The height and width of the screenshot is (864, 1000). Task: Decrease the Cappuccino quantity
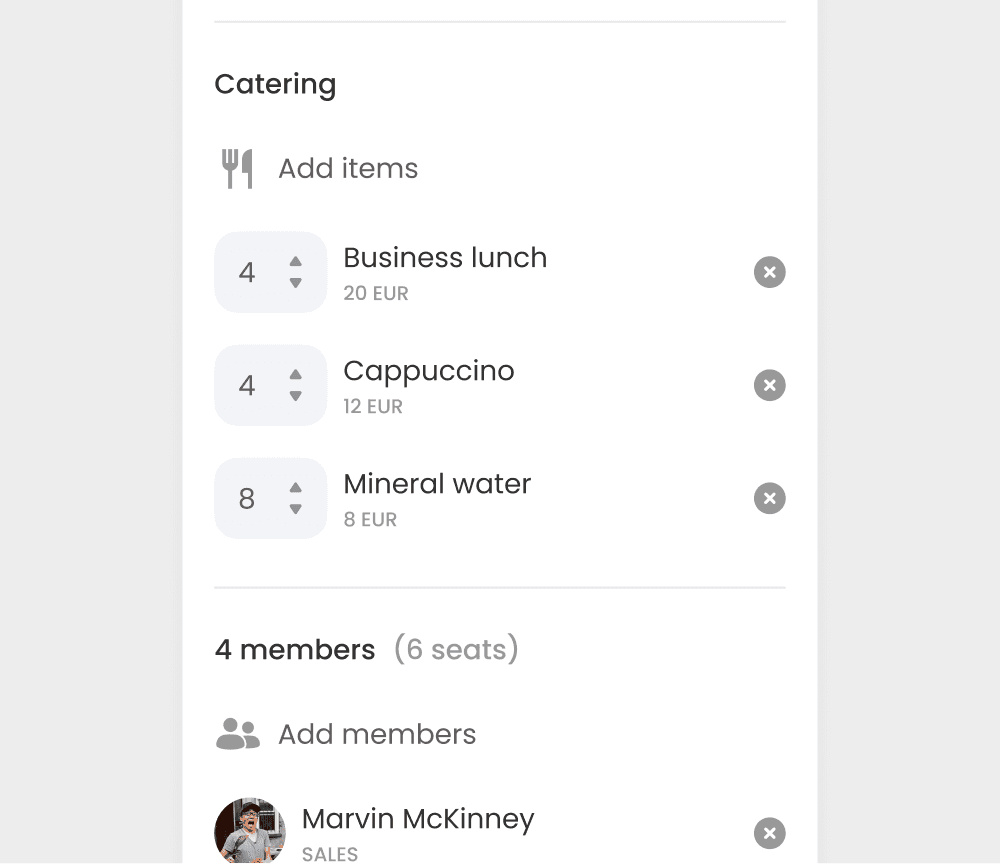(x=295, y=395)
